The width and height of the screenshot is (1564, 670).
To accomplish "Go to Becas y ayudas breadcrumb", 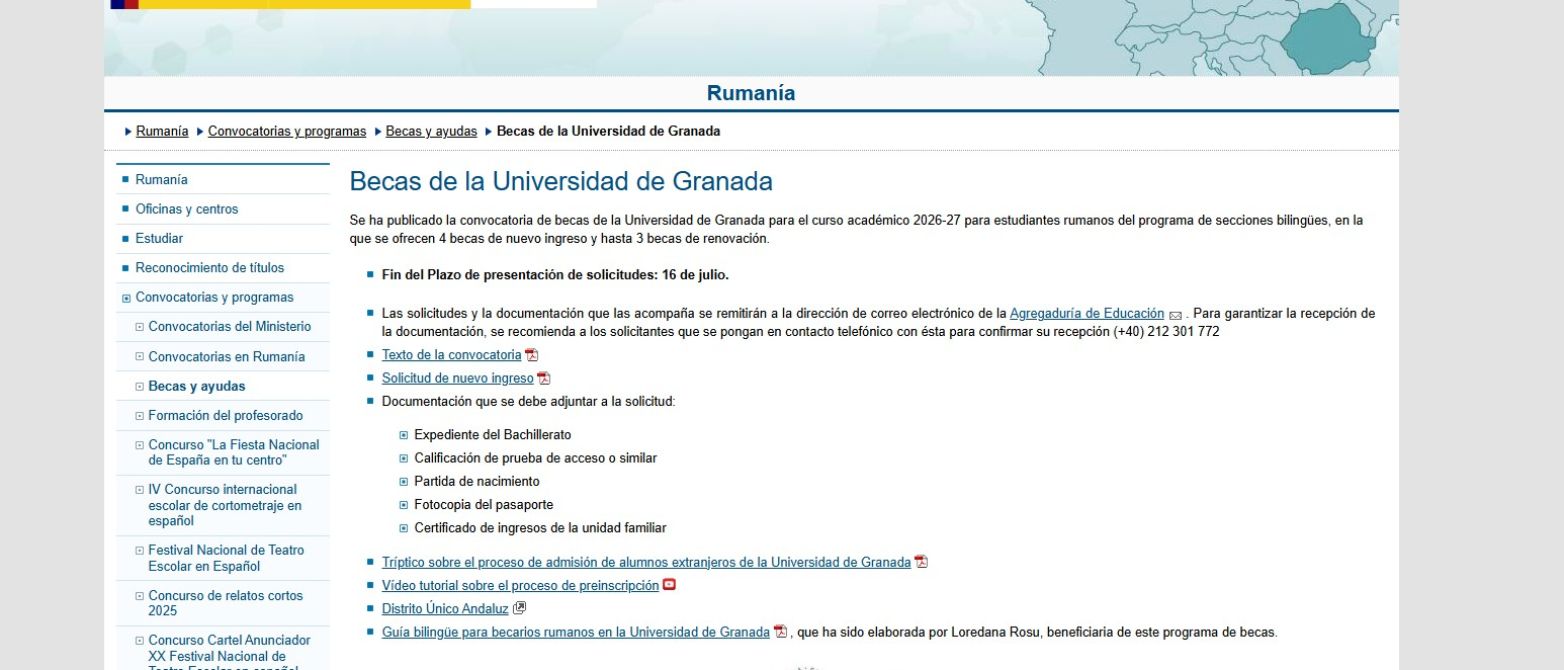I will pyautogui.click(x=431, y=131).
